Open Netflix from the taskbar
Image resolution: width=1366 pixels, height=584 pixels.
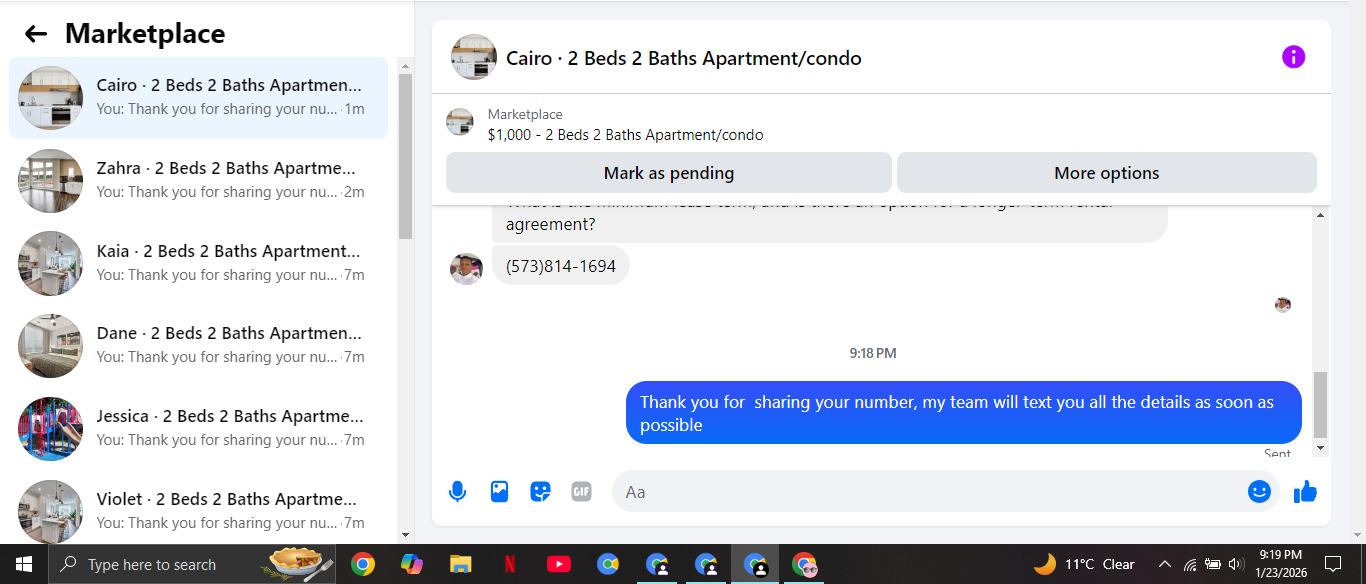point(510,565)
